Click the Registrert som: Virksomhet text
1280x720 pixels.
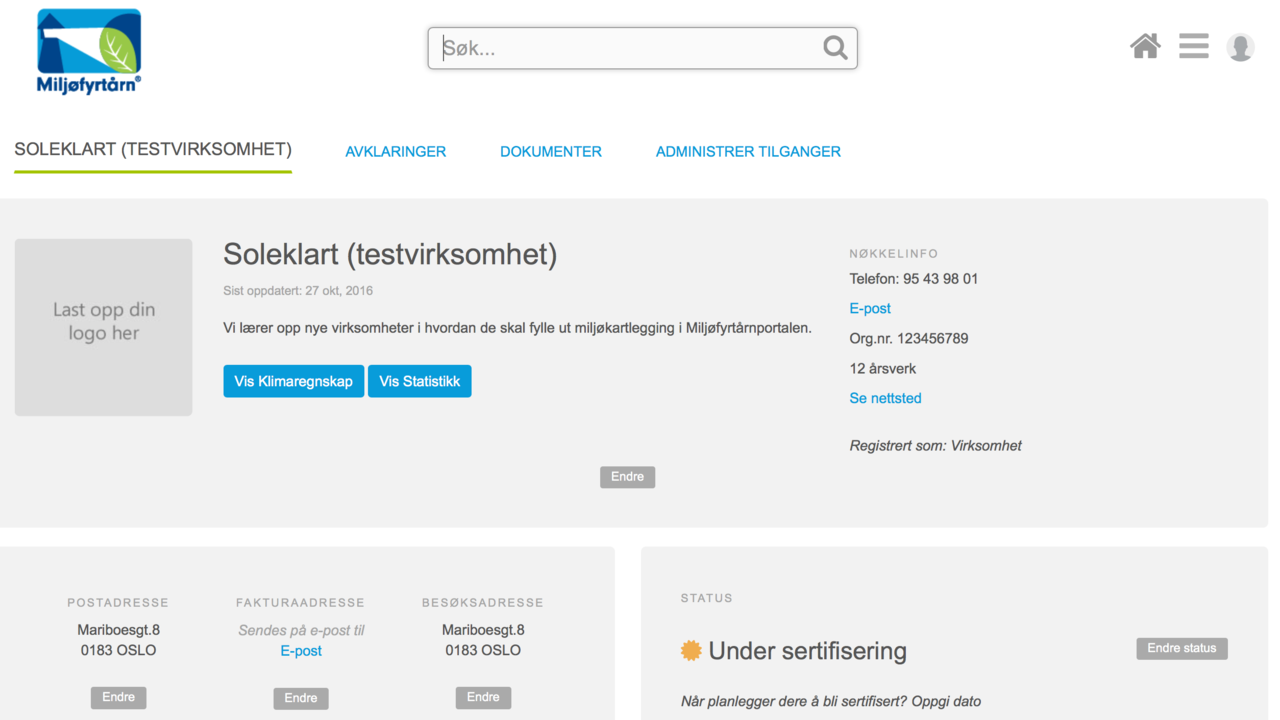(x=936, y=446)
